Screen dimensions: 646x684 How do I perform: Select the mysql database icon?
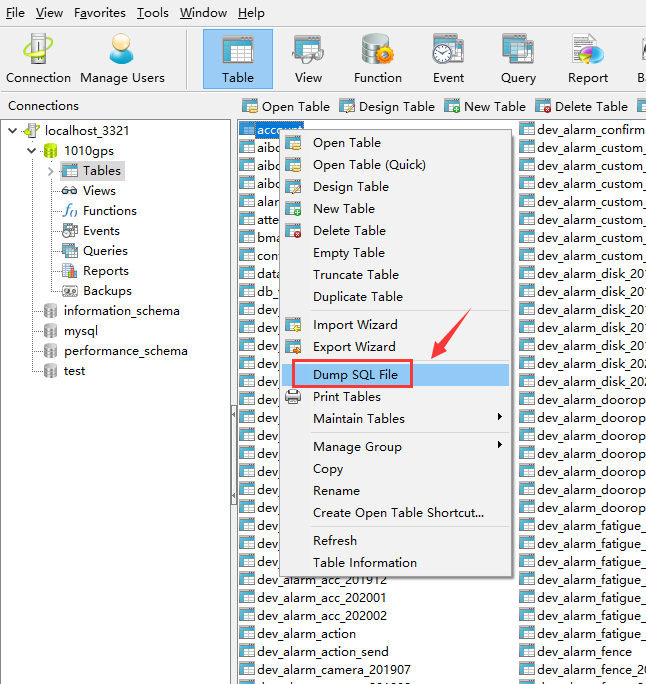point(51,331)
